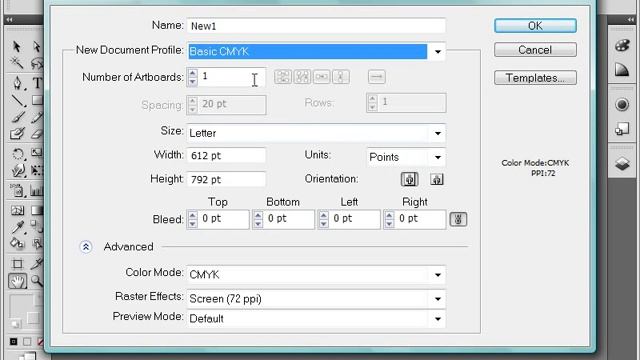Collapse the Advanced section
The height and width of the screenshot is (360, 640).
pos(86,247)
